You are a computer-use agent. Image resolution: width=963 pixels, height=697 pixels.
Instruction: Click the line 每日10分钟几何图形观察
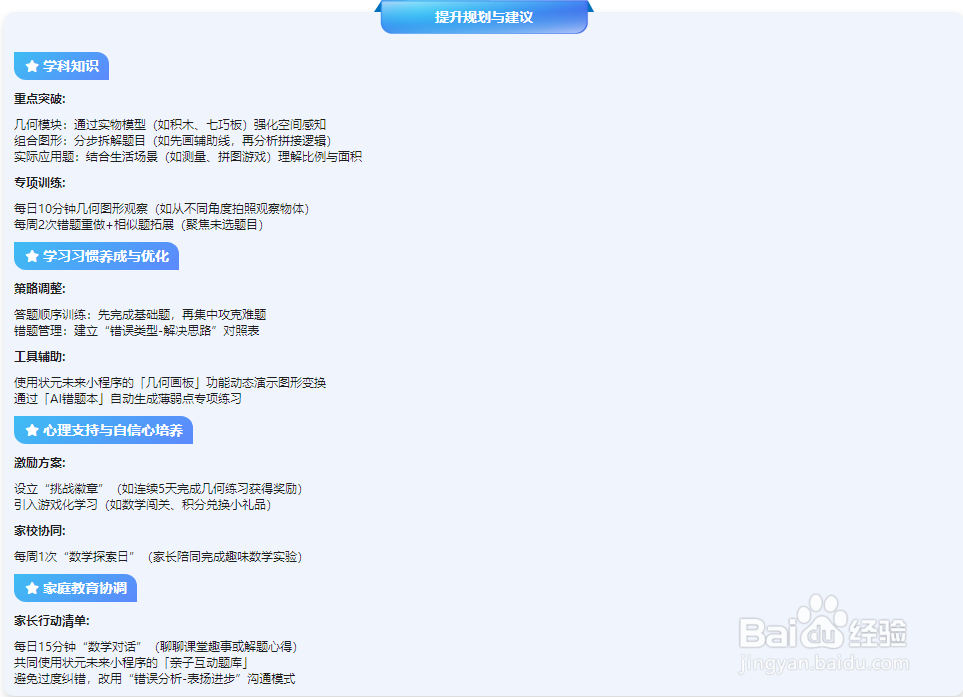tap(162, 209)
